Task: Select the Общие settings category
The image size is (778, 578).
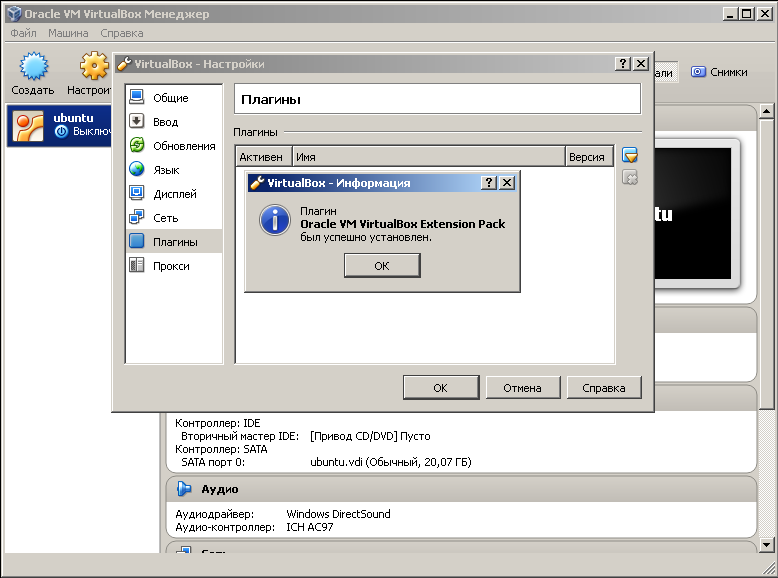Action: (x=174, y=98)
